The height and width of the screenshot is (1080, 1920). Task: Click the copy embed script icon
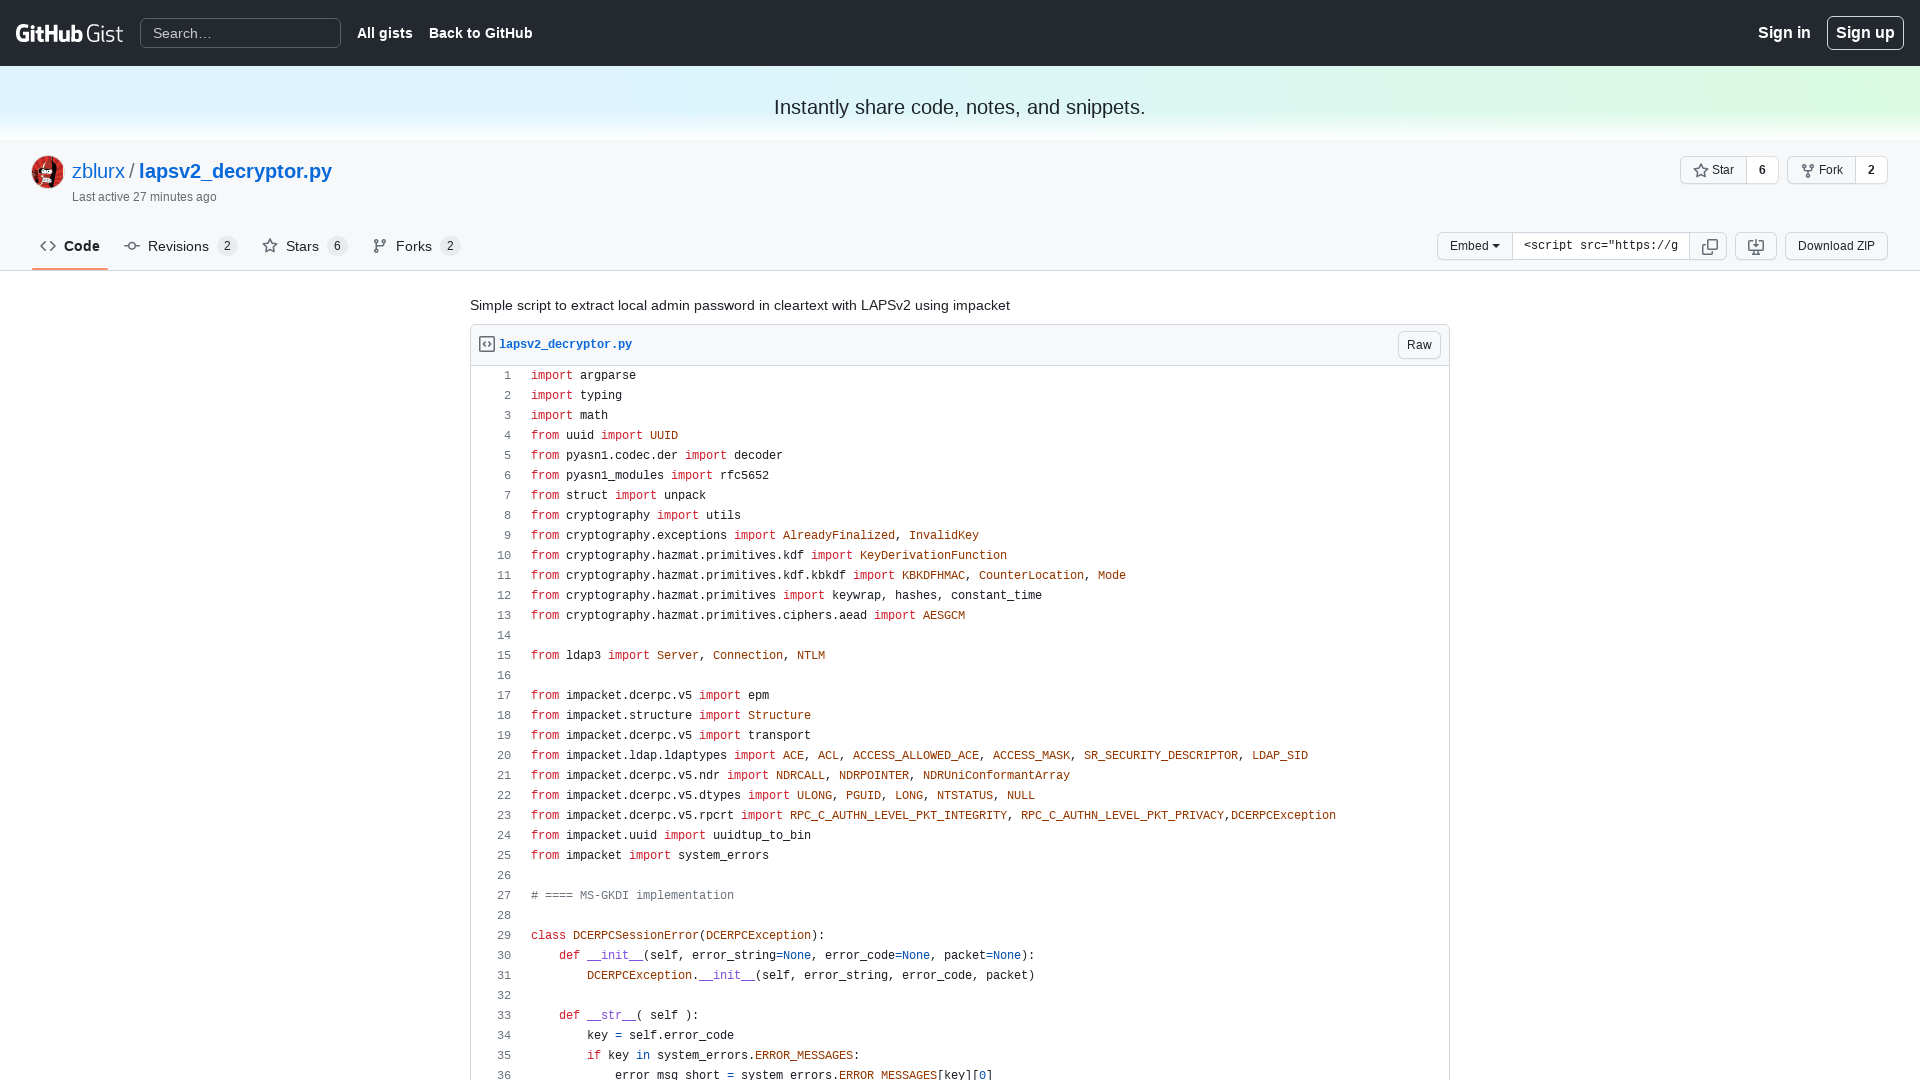coord(1709,245)
